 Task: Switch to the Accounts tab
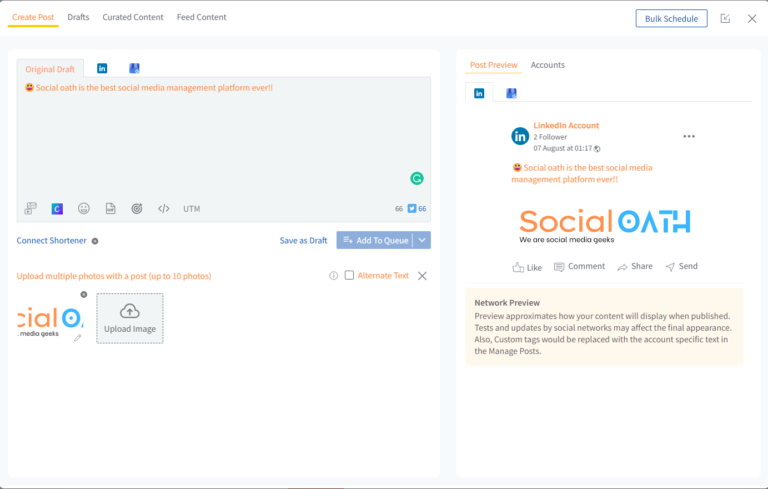pyautogui.click(x=548, y=65)
